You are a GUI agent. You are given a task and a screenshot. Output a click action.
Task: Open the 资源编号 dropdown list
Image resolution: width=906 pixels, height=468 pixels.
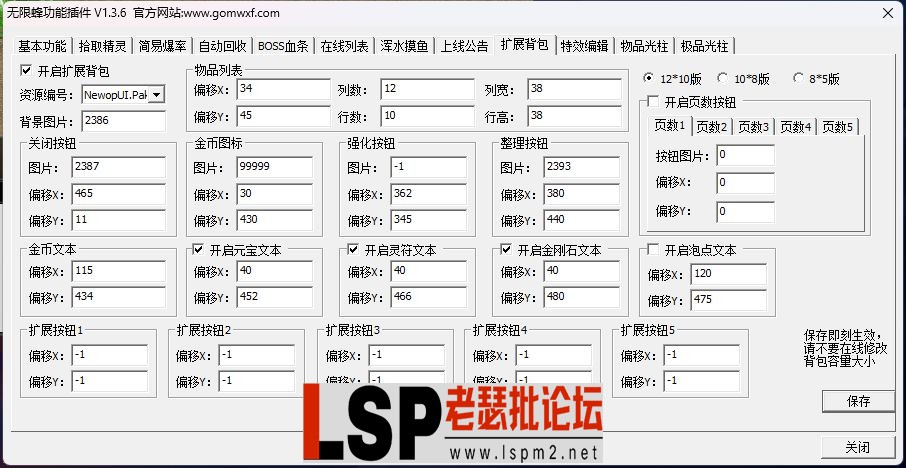[x=157, y=94]
